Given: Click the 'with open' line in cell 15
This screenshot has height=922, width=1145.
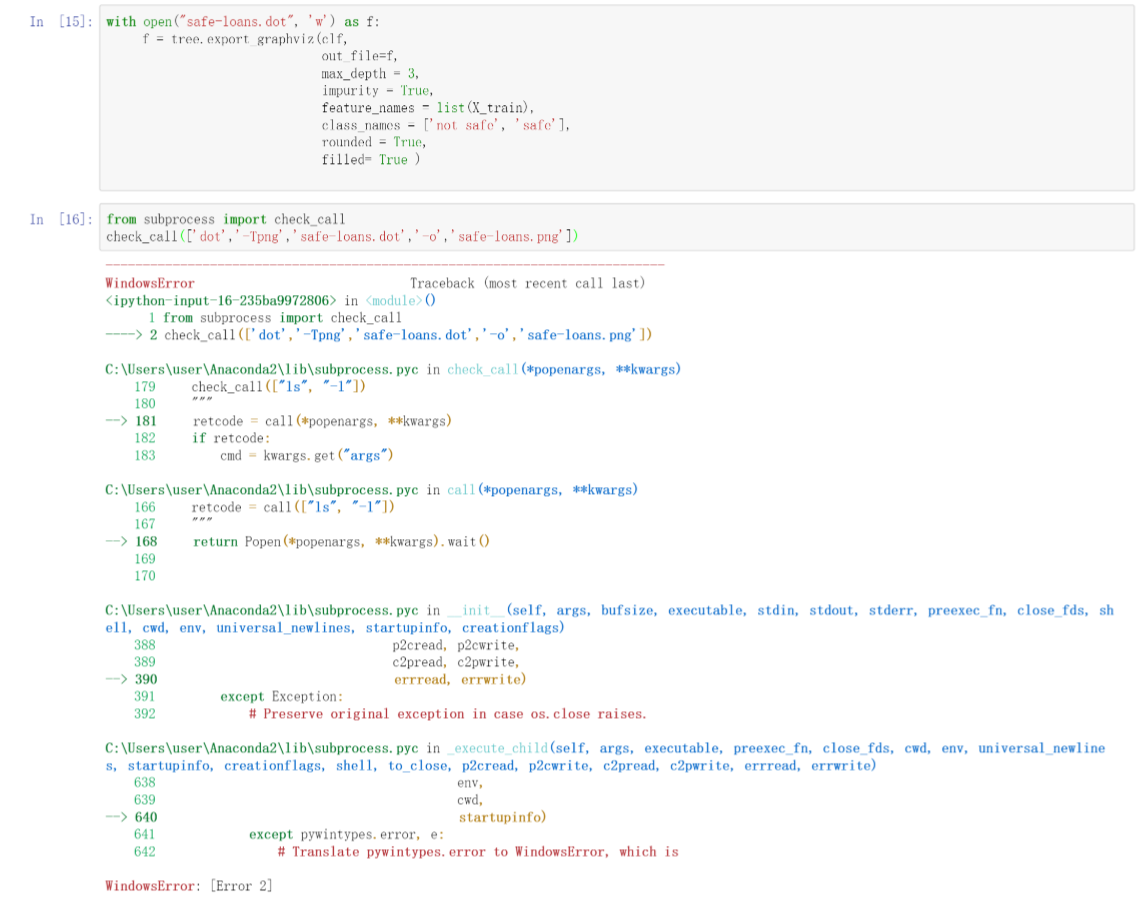Looking at the screenshot, I should click(x=242, y=22).
